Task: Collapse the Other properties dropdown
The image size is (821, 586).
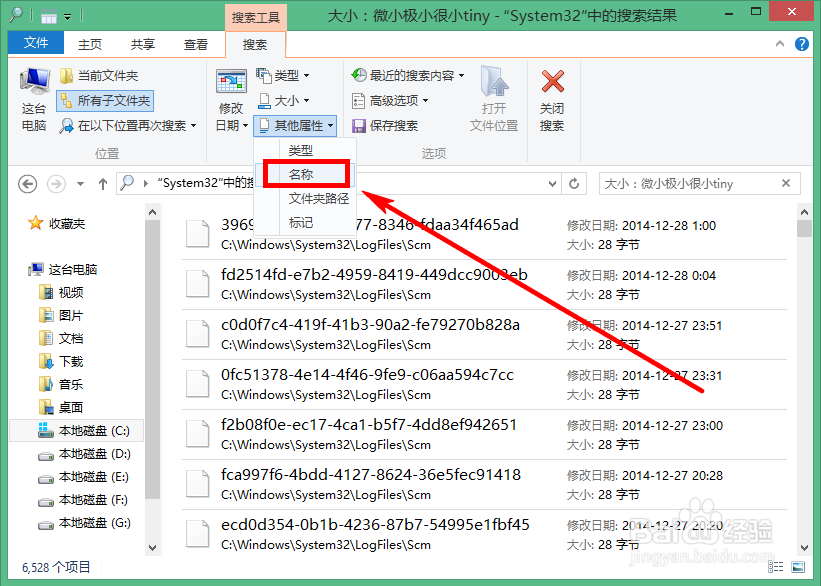Action: tap(295, 126)
